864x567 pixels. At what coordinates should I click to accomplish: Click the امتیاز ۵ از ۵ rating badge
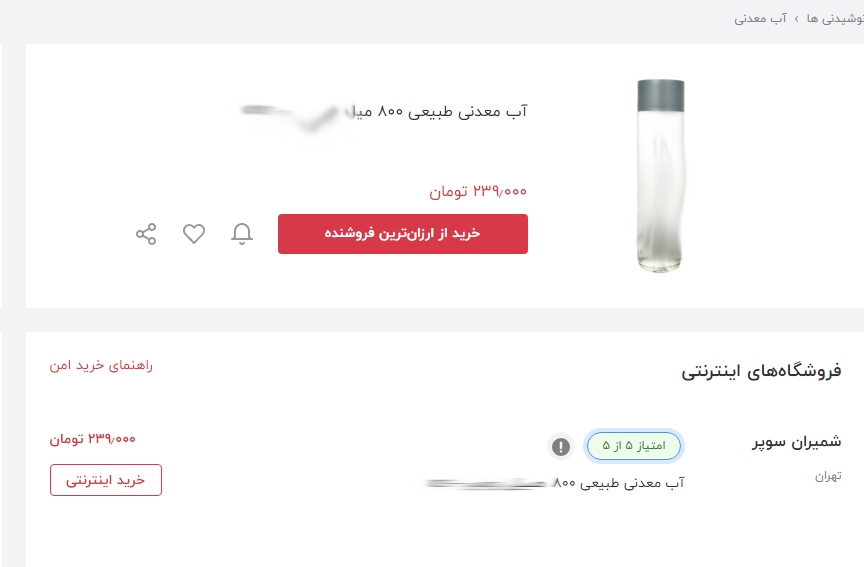coord(634,446)
